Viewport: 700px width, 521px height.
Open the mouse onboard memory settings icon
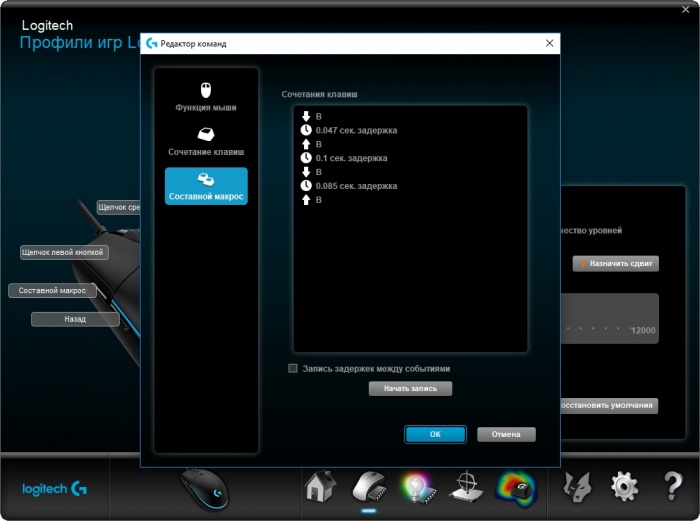click(369, 486)
